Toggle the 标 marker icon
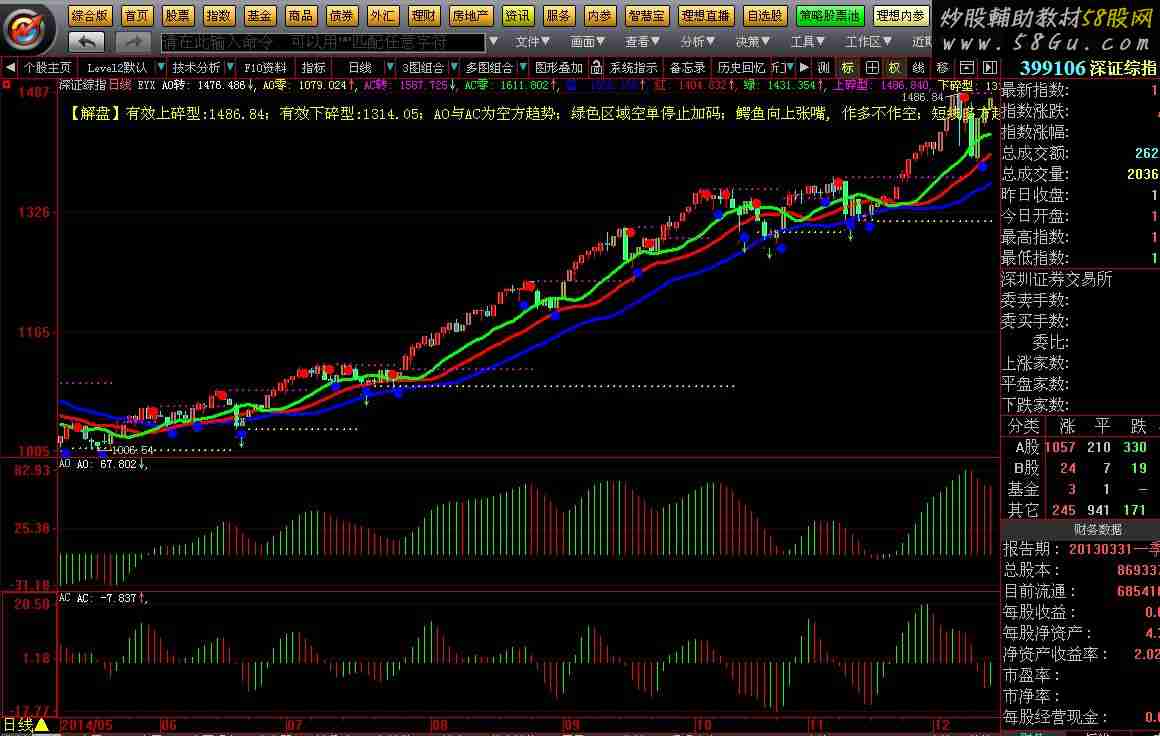 [847, 68]
